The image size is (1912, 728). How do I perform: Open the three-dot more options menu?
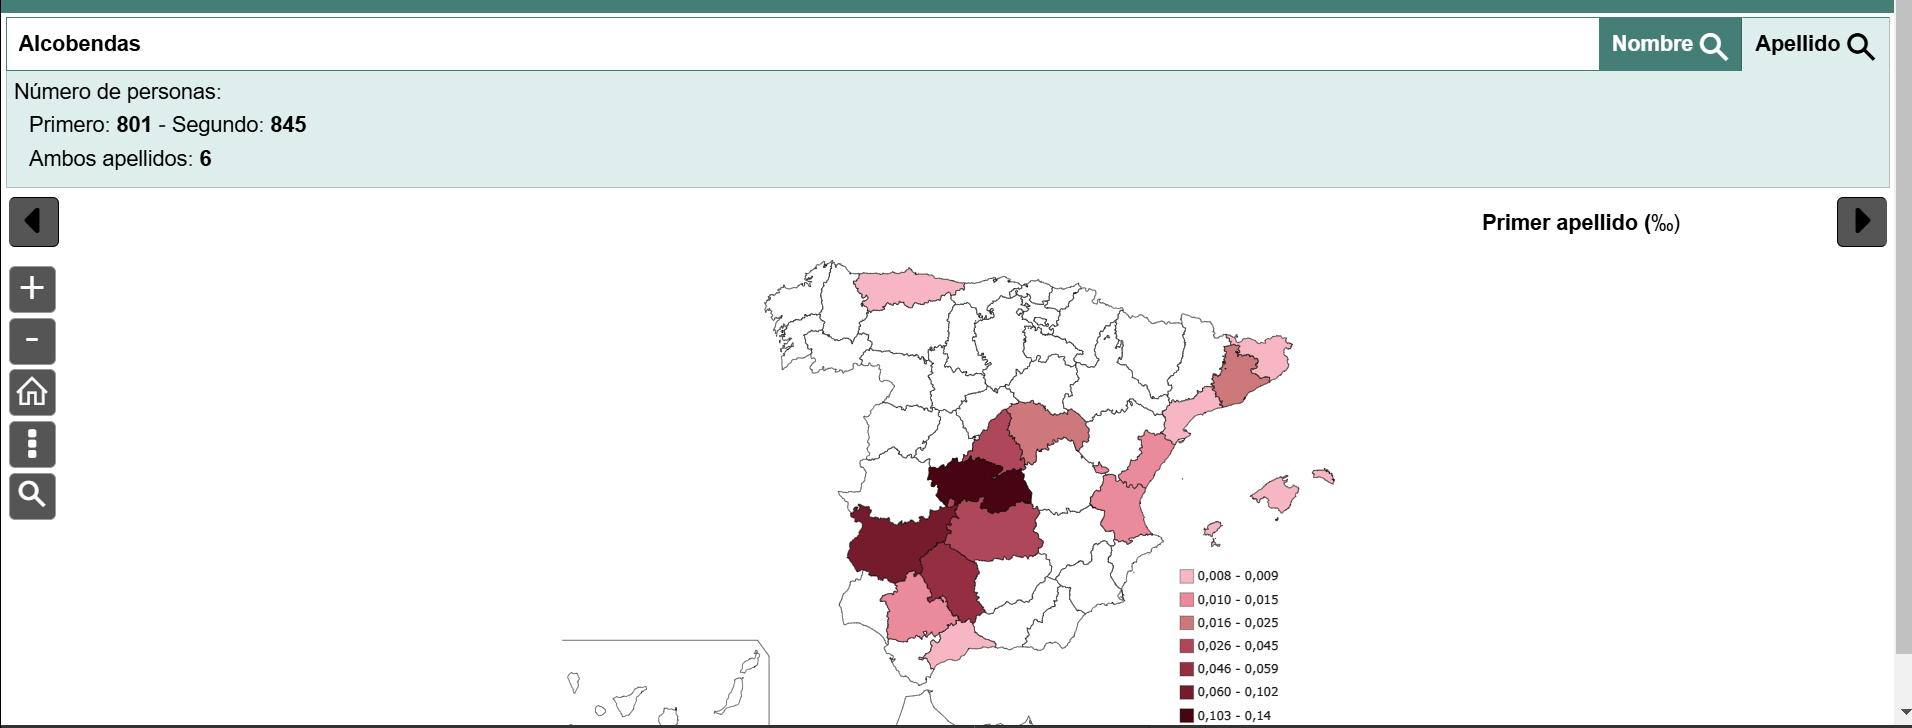32,444
